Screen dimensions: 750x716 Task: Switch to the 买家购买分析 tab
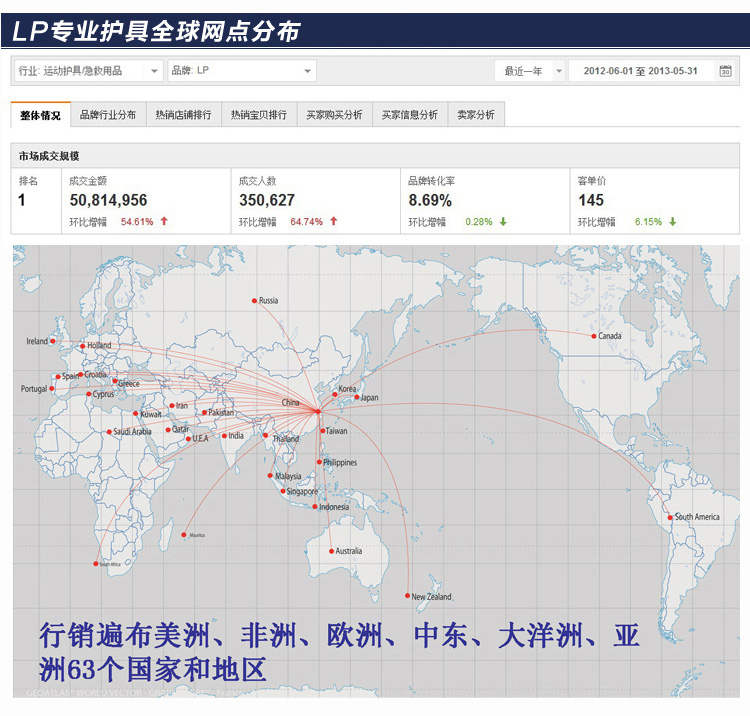coord(335,115)
